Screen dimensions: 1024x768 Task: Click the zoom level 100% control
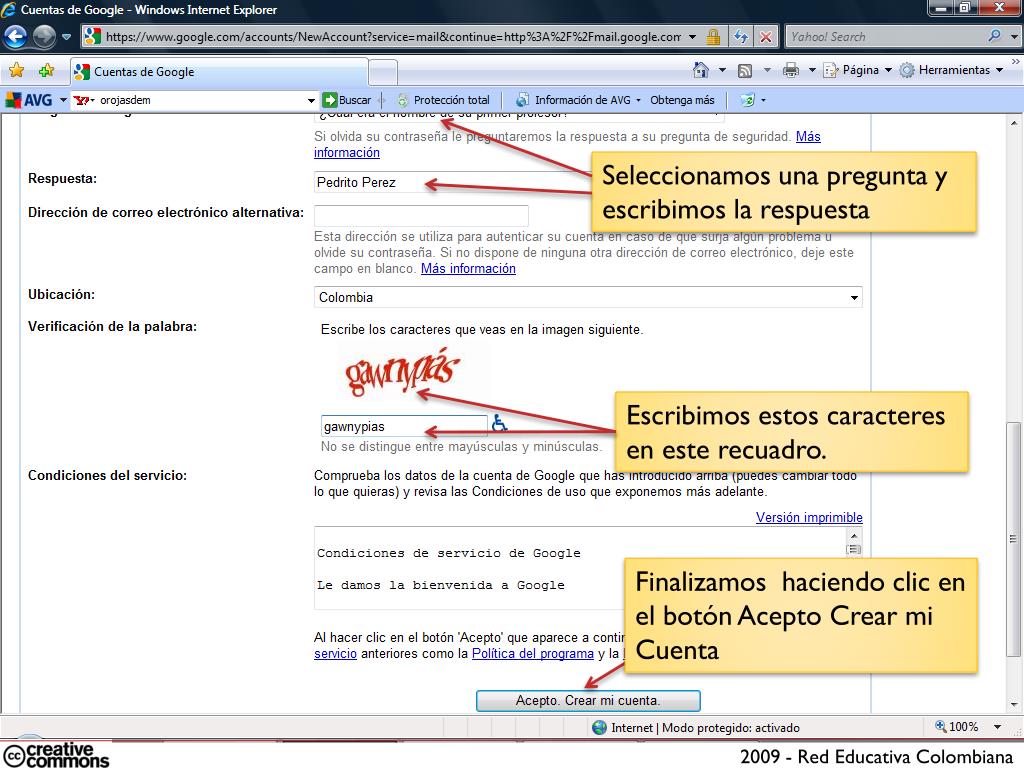[x=957, y=727]
